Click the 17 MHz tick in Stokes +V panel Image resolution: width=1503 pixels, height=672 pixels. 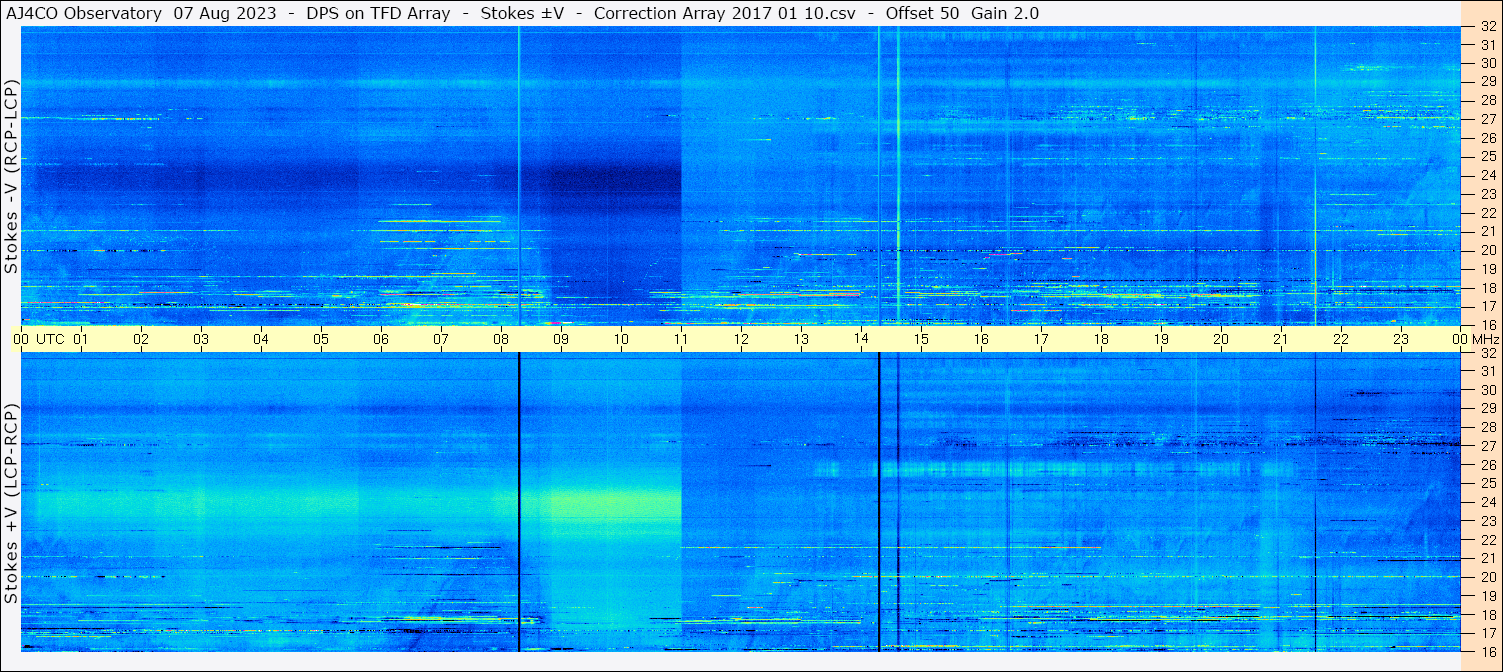[x=1487, y=632]
